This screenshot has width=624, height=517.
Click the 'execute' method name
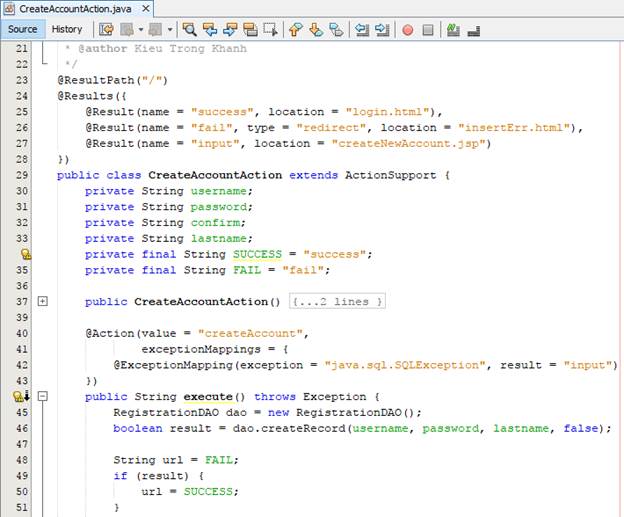coord(208,397)
